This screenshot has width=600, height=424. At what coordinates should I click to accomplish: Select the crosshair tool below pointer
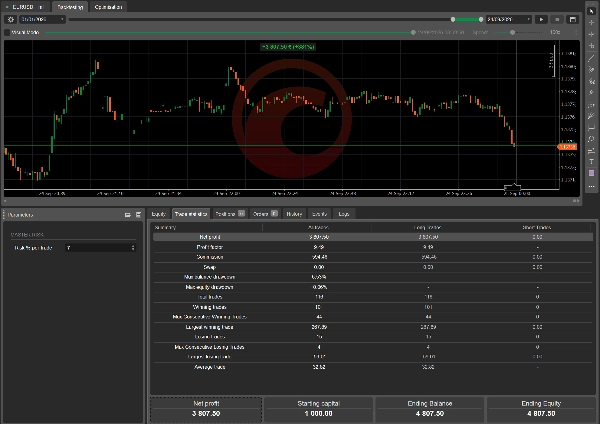(x=591, y=23)
